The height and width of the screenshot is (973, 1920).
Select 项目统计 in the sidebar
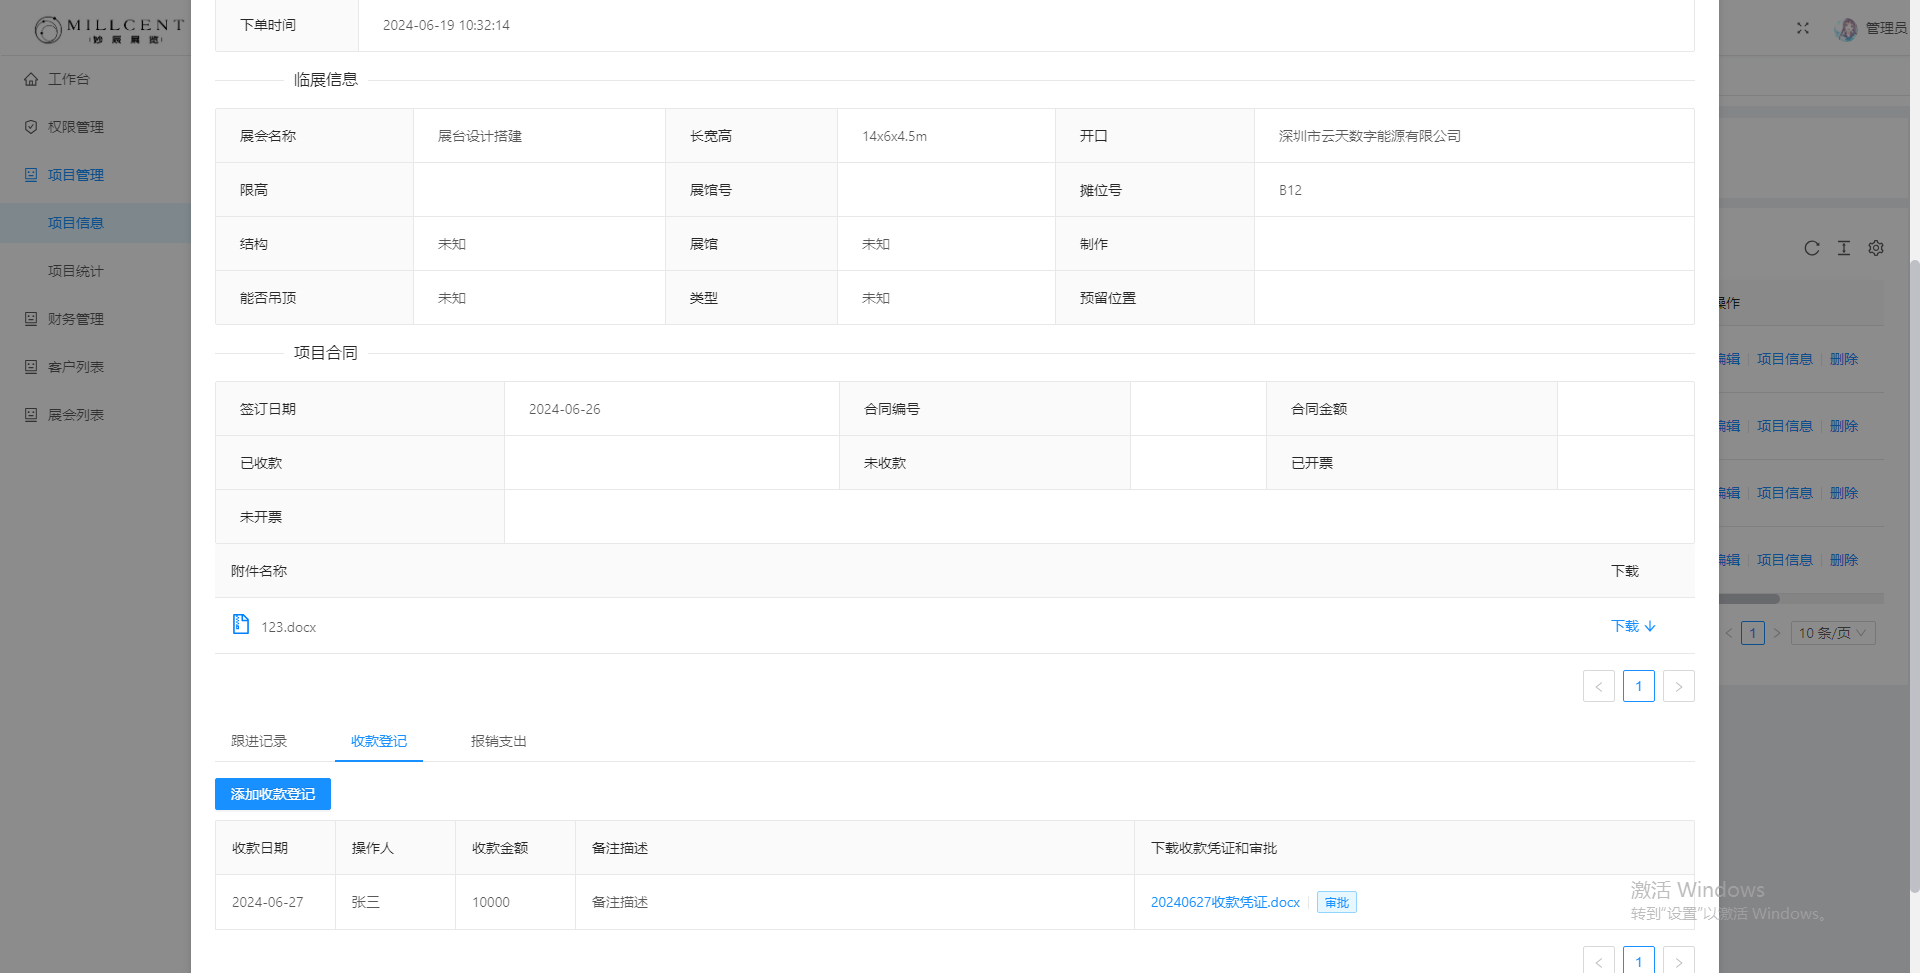coord(76,271)
